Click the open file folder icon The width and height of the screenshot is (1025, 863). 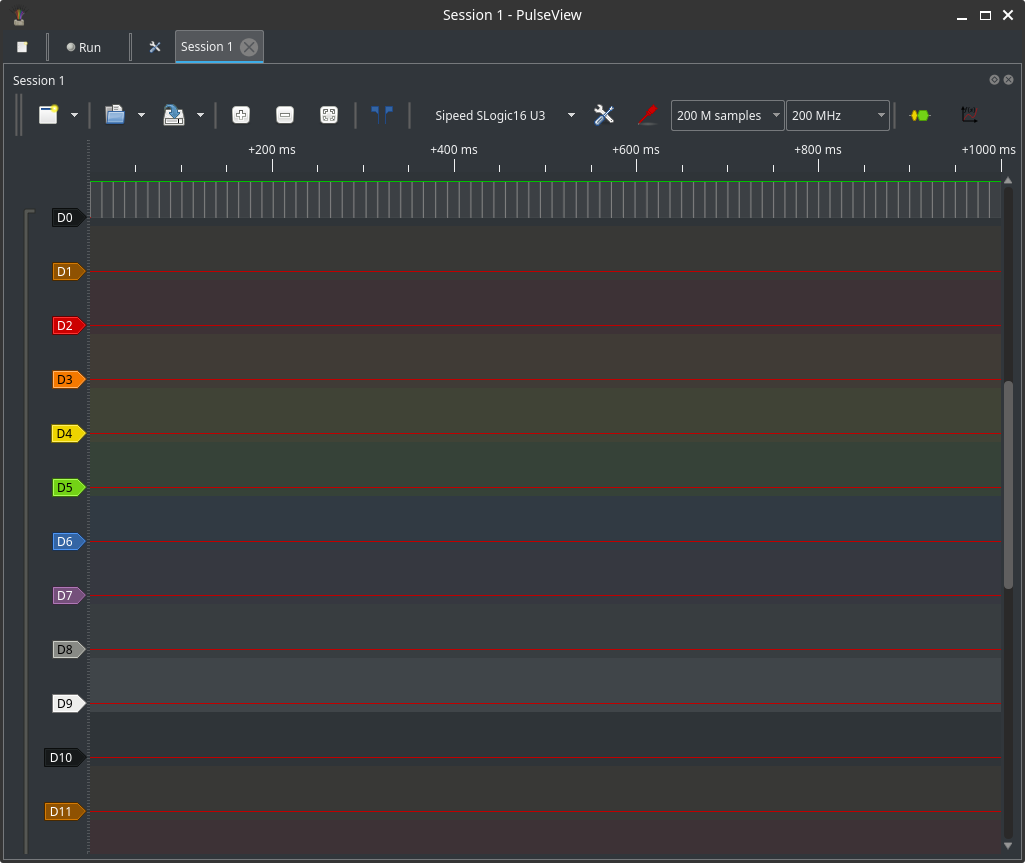[x=115, y=115]
